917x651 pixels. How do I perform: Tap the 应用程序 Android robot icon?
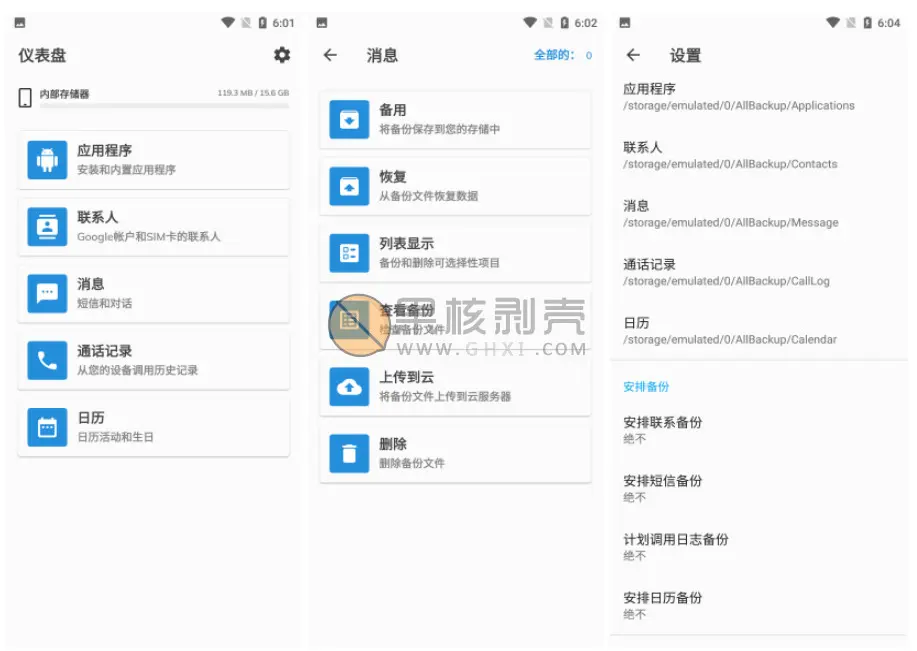(47, 160)
